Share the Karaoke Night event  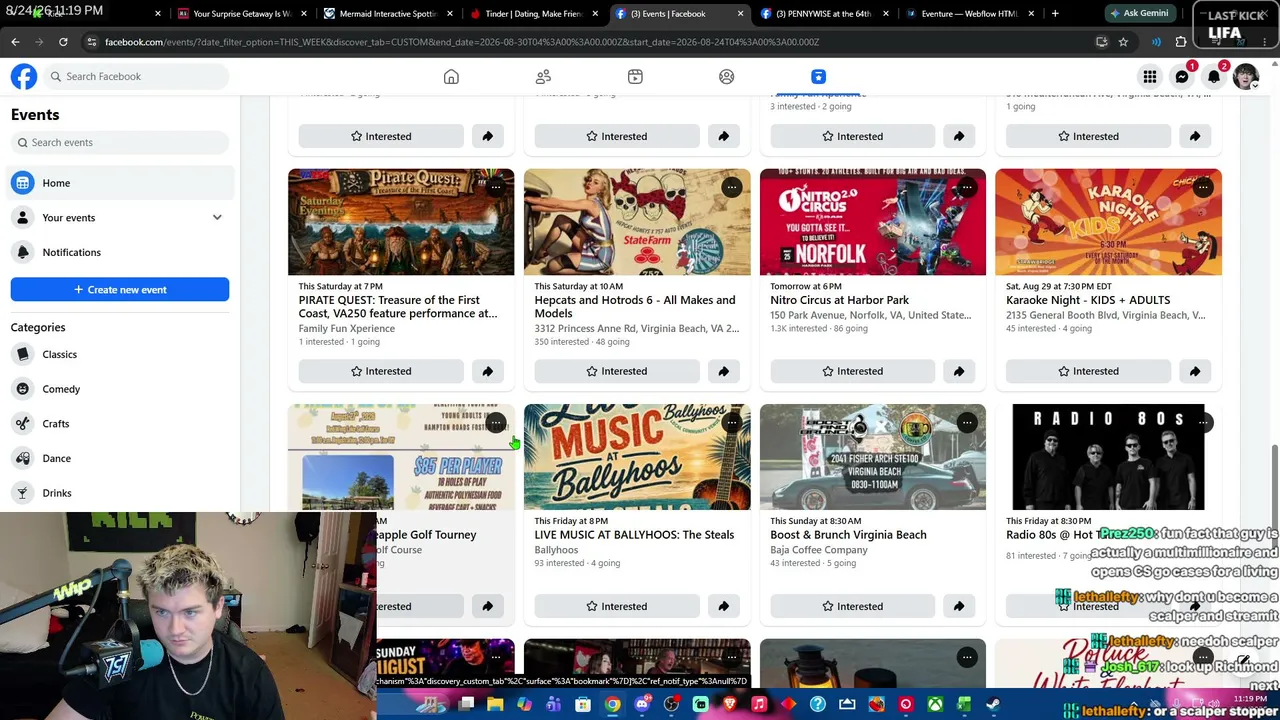(1195, 371)
